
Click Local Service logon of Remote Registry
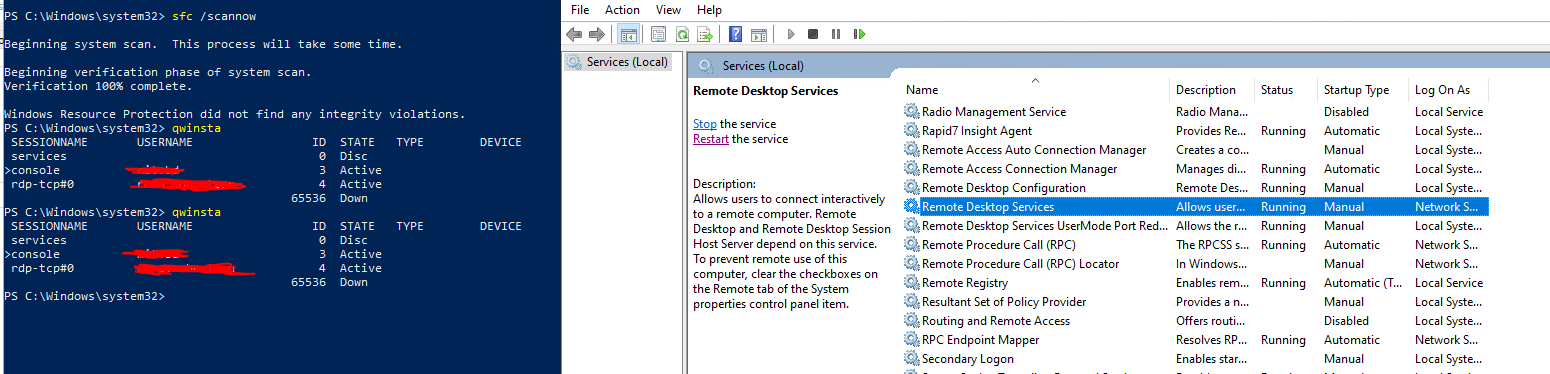click(x=1449, y=283)
